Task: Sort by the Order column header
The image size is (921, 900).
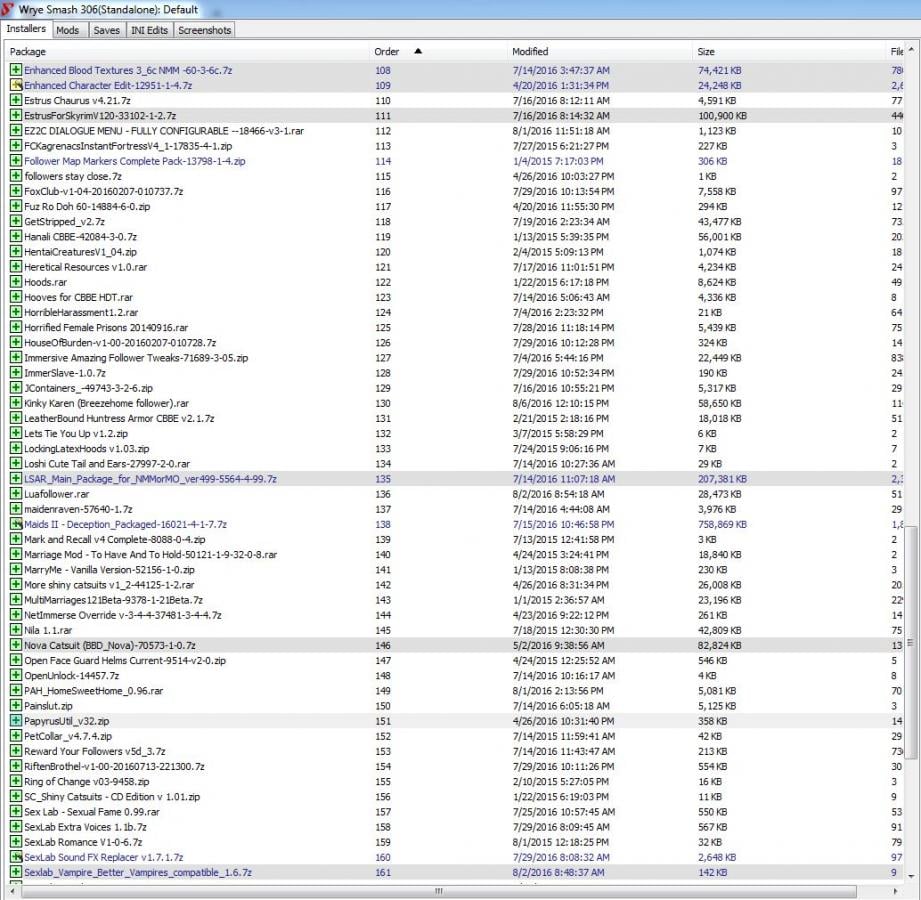Action: (x=439, y=52)
